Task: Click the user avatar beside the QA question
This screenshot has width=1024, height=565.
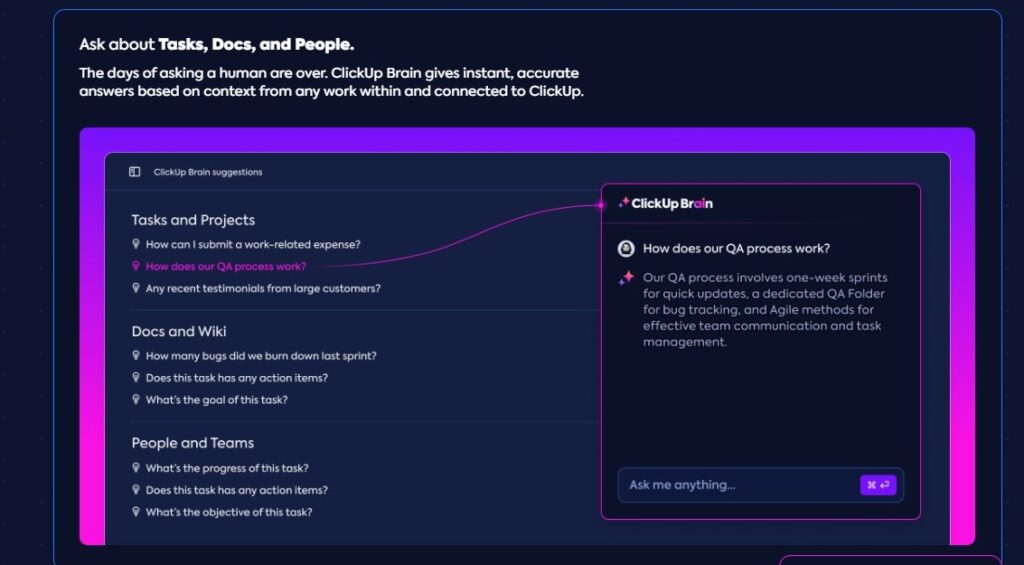Action: 626,249
